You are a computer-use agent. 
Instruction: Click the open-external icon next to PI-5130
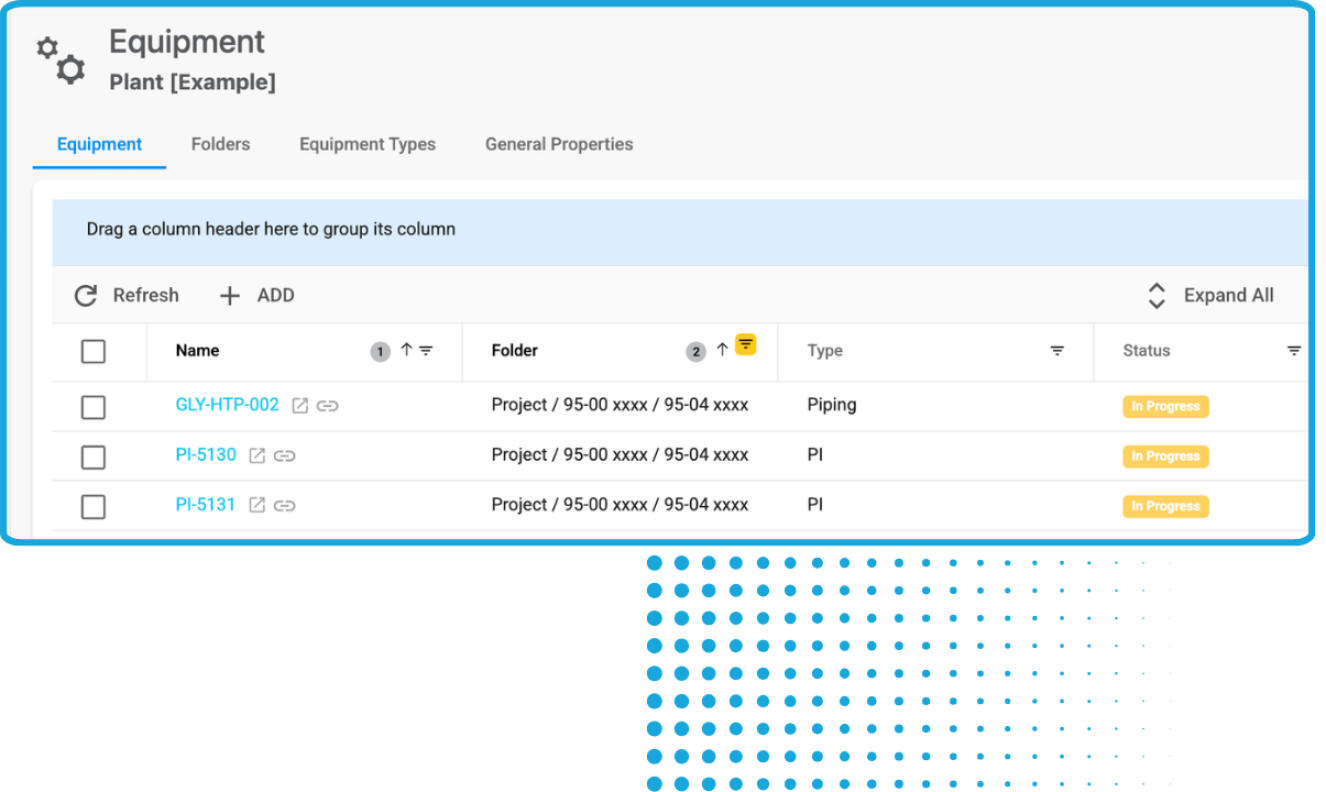coord(257,456)
